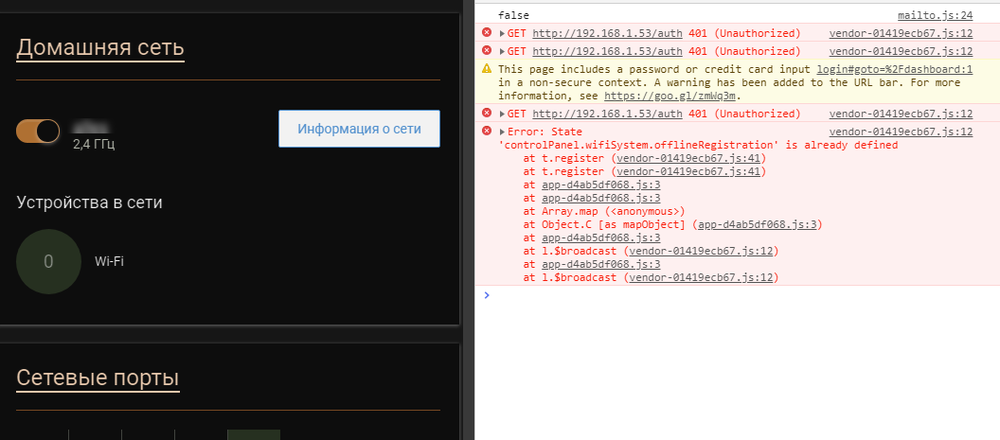The width and height of the screenshot is (1000, 440).
Task: Toggle the 2,4 ГГц Wi-Fi switch
Action: point(38,131)
